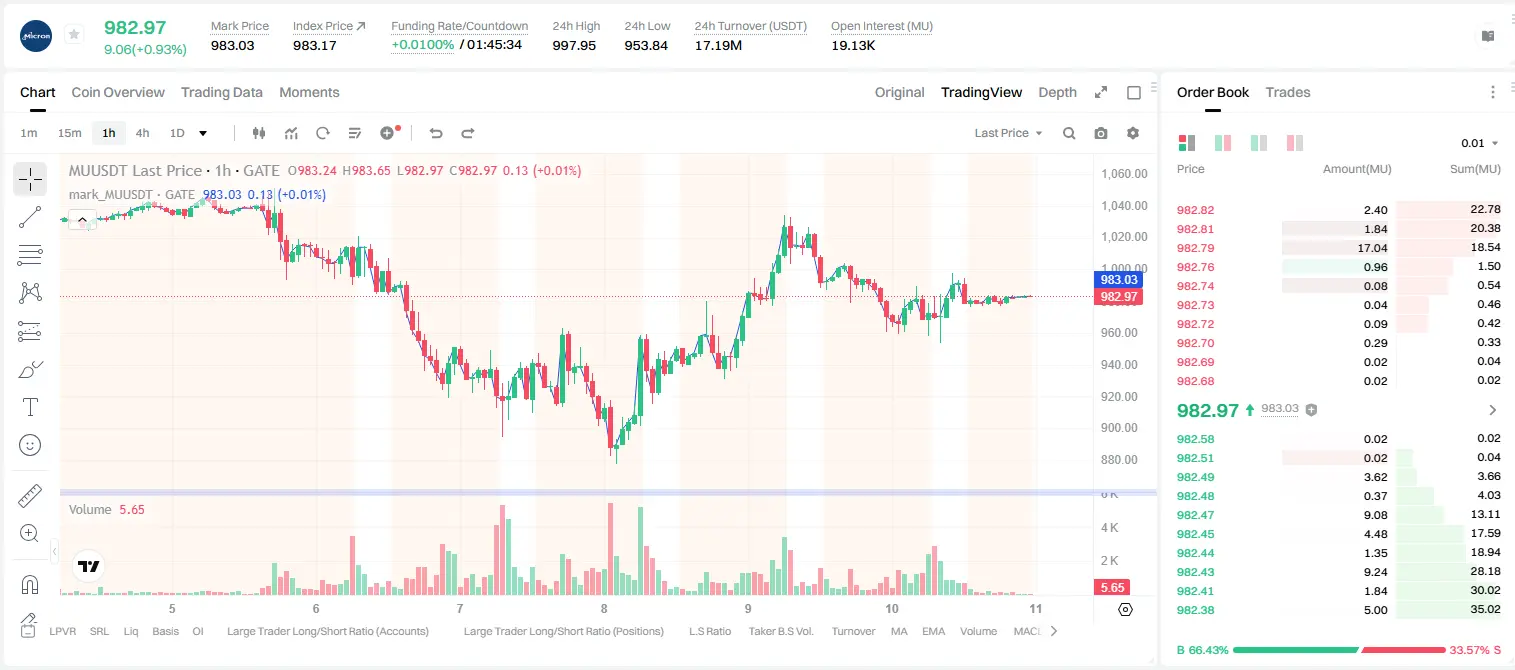Open the emoji sticker tool
1515x670 pixels.
point(30,445)
